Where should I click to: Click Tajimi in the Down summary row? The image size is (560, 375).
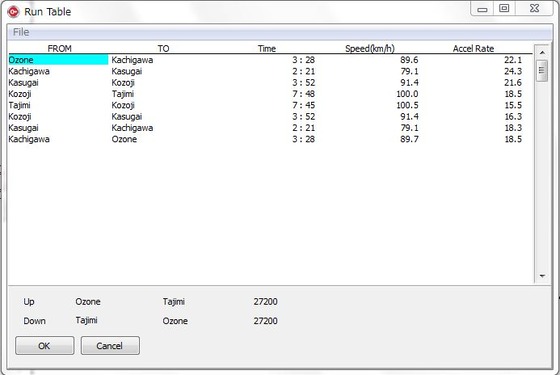point(86,320)
